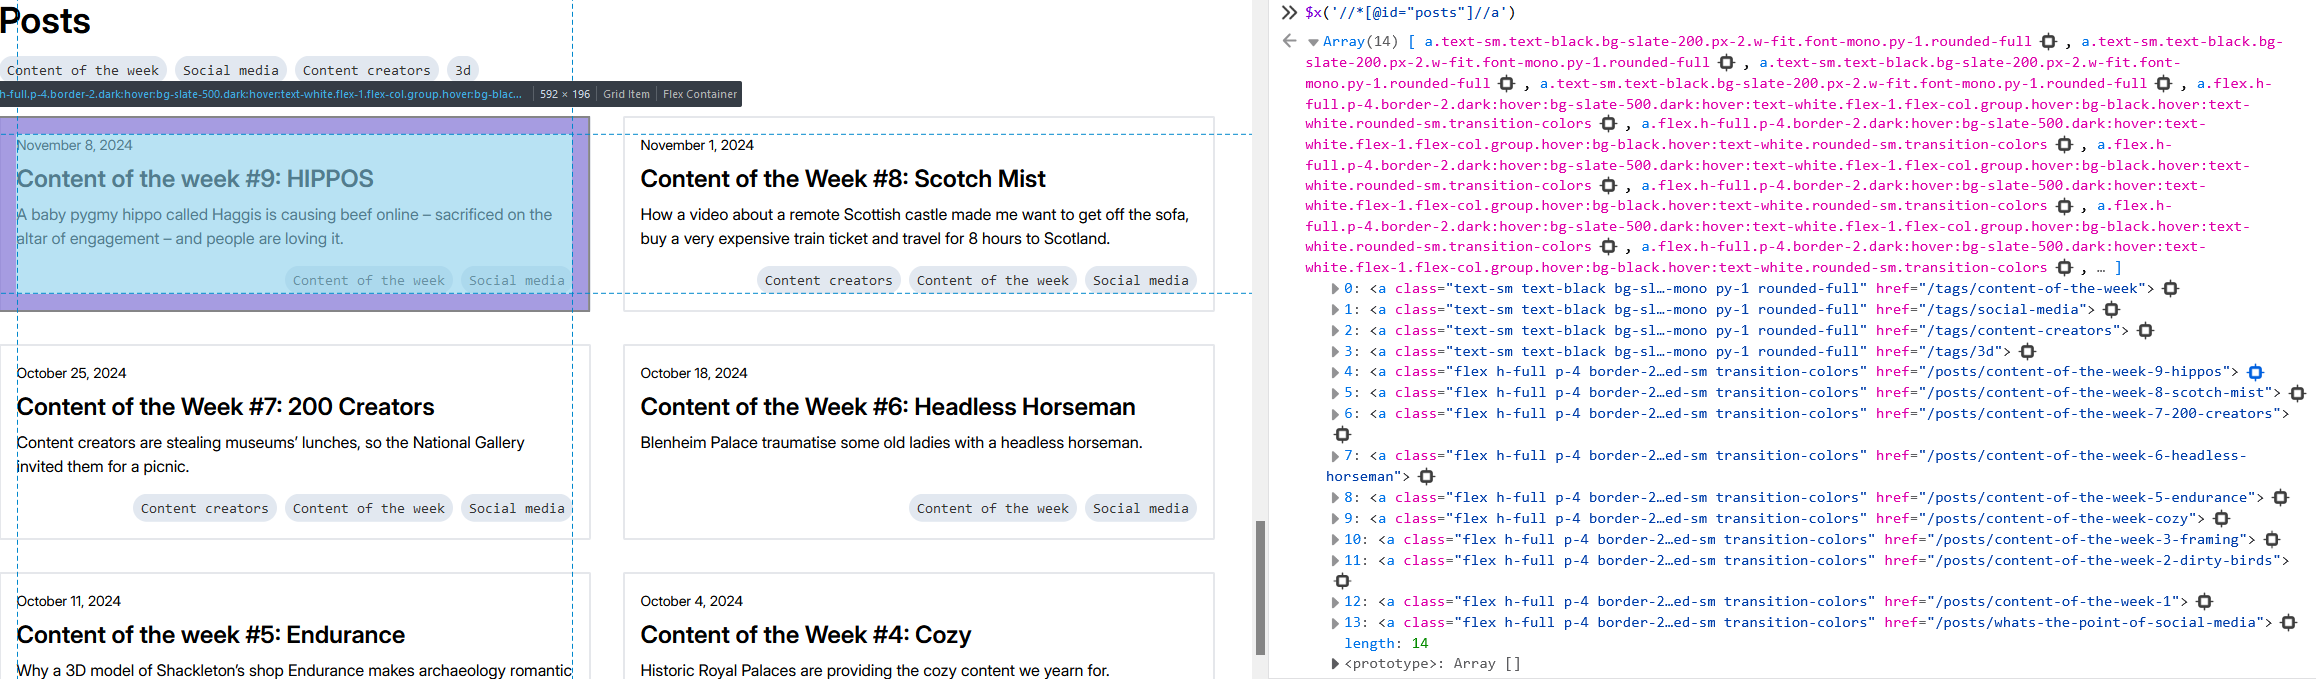Image resolution: width=2316 pixels, height=679 pixels.
Task: Select the 3d tag filter under Posts
Action: point(462,70)
